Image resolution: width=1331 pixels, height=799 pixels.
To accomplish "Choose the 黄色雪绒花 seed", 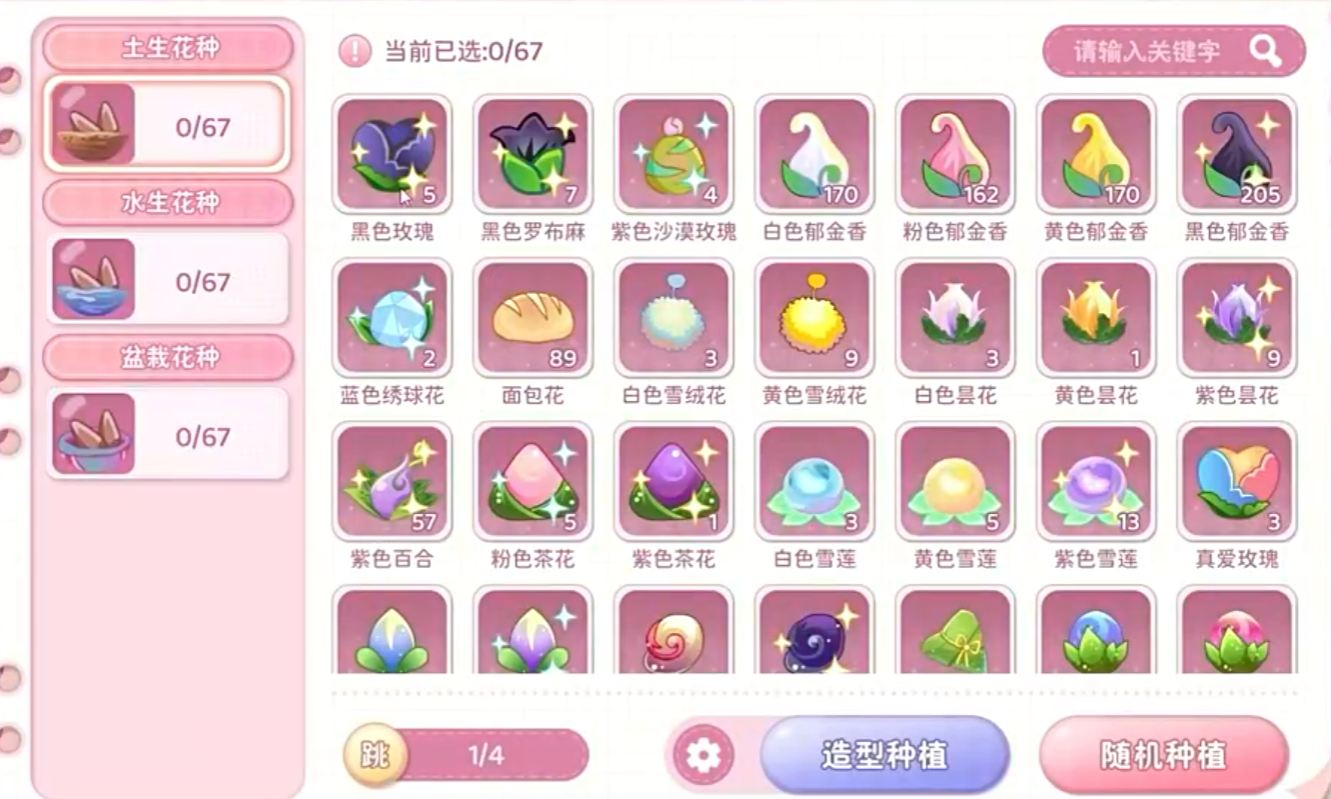I will pos(815,317).
